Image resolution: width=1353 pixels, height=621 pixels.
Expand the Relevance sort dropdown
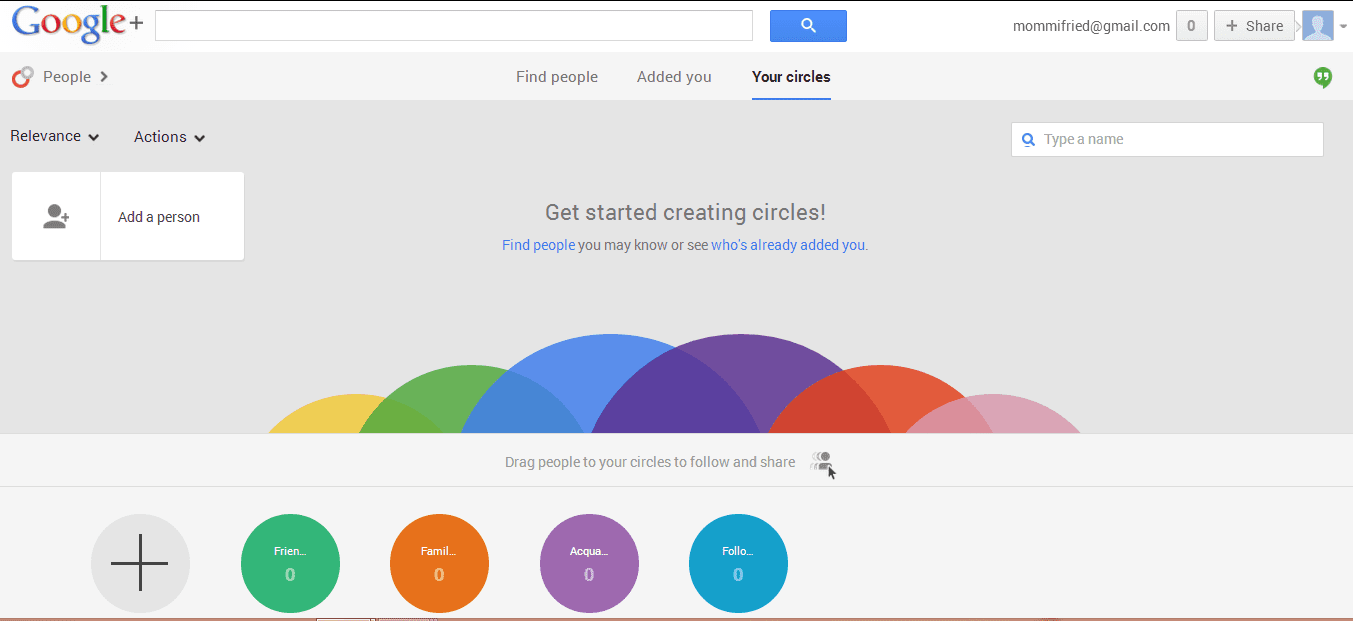[55, 137]
